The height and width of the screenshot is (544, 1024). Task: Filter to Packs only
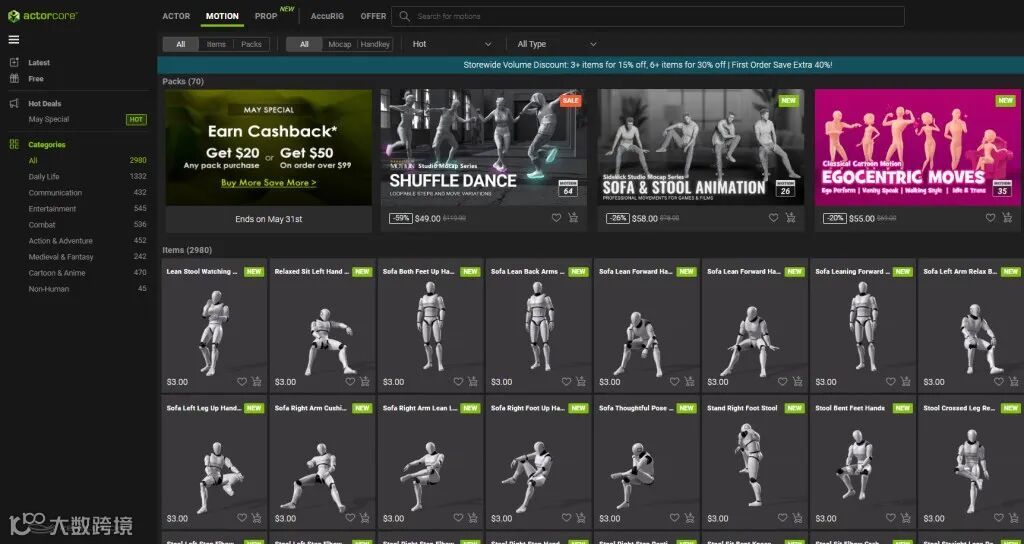coord(251,44)
